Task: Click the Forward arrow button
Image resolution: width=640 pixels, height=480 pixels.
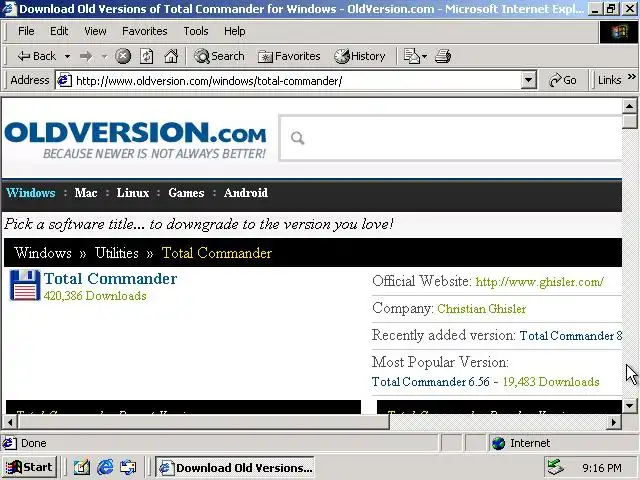Action: point(86,56)
